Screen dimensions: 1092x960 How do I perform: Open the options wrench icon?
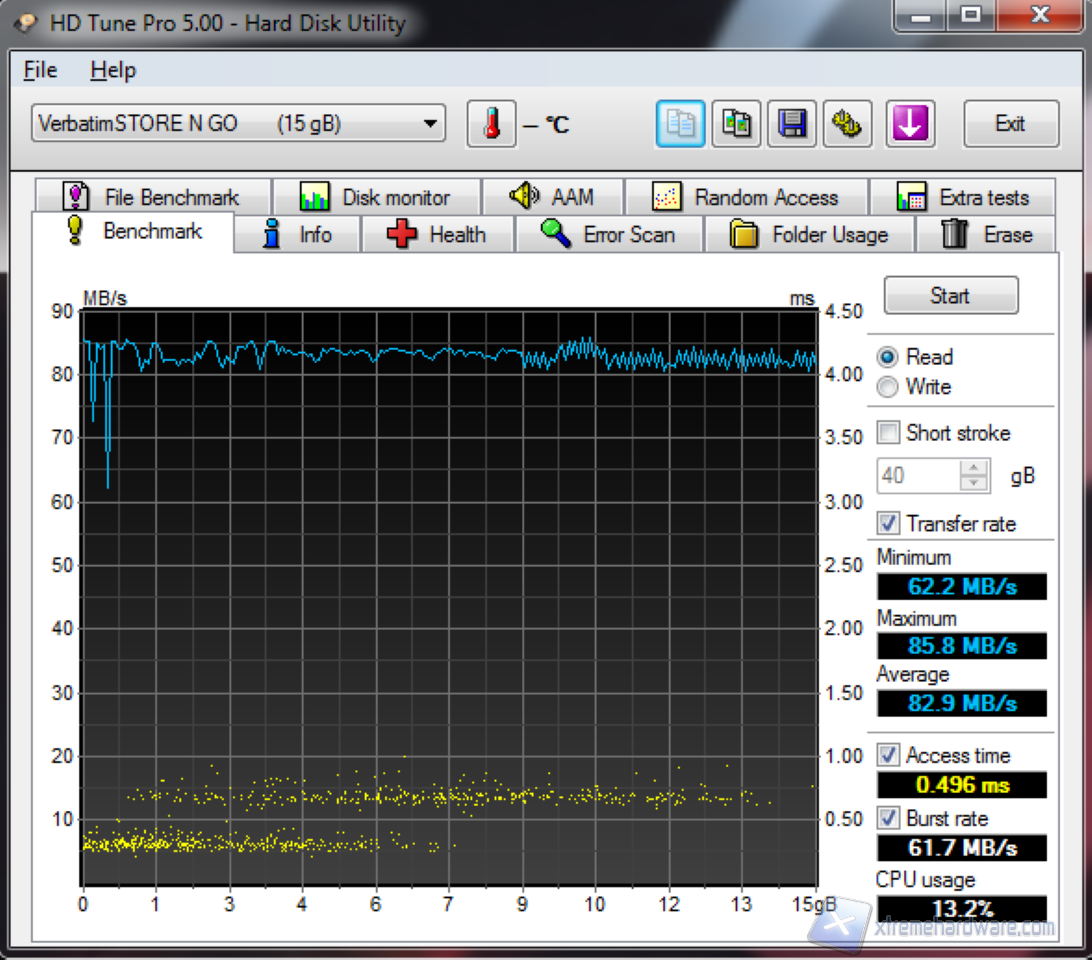coord(848,124)
